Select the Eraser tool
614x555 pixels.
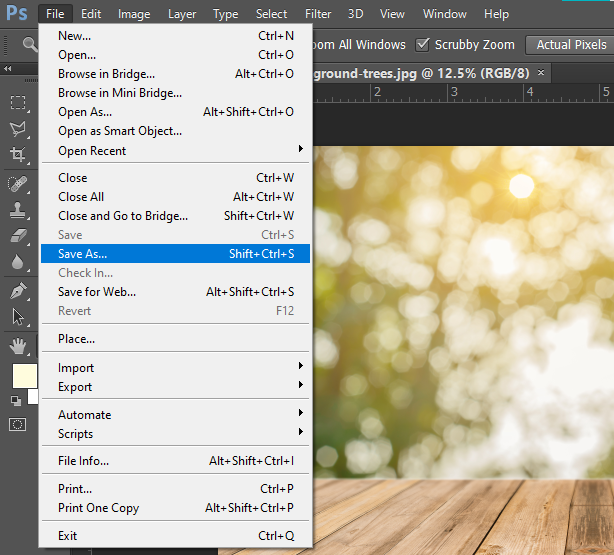(18, 236)
